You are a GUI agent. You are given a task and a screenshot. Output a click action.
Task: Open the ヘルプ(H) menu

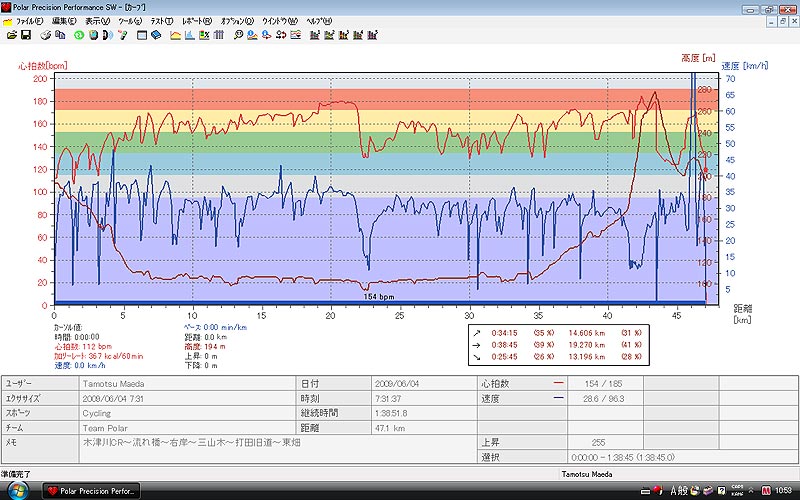pyautogui.click(x=319, y=21)
